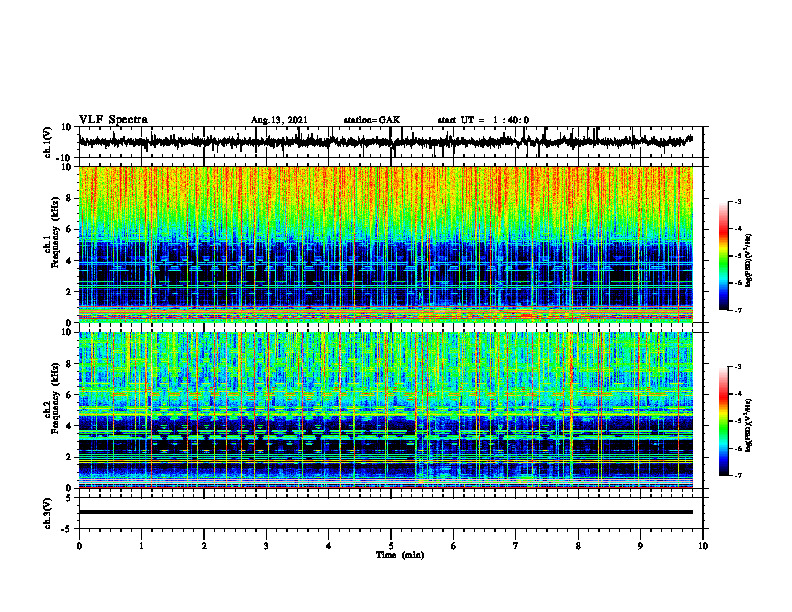792x612 pixels.
Task: Click the Time axis tick label "2"
Action: tap(204, 546)
